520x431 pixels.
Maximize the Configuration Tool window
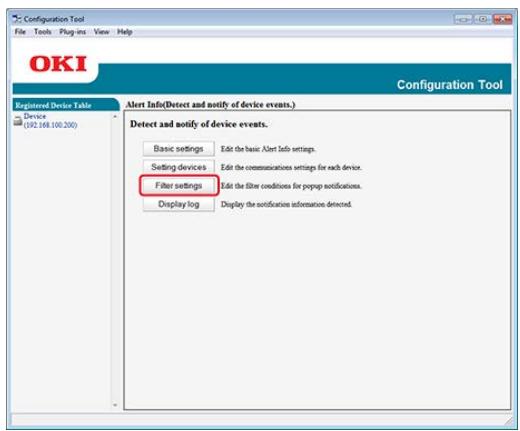pos(482,19)
